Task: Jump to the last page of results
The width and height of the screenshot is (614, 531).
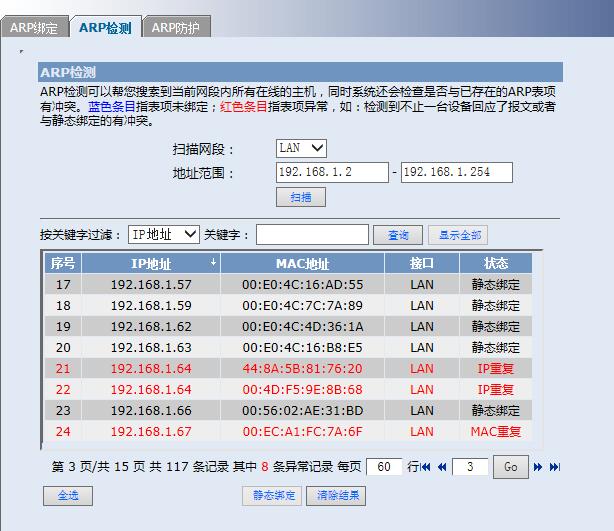Action: pyautogui.click(x=555, y=467)
